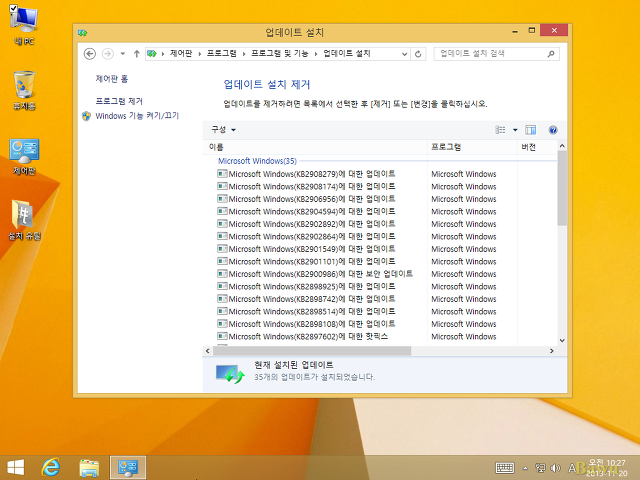Click the horizontal scrollbar left arrow
Viewport: 640px width, 480px height.
208,351
